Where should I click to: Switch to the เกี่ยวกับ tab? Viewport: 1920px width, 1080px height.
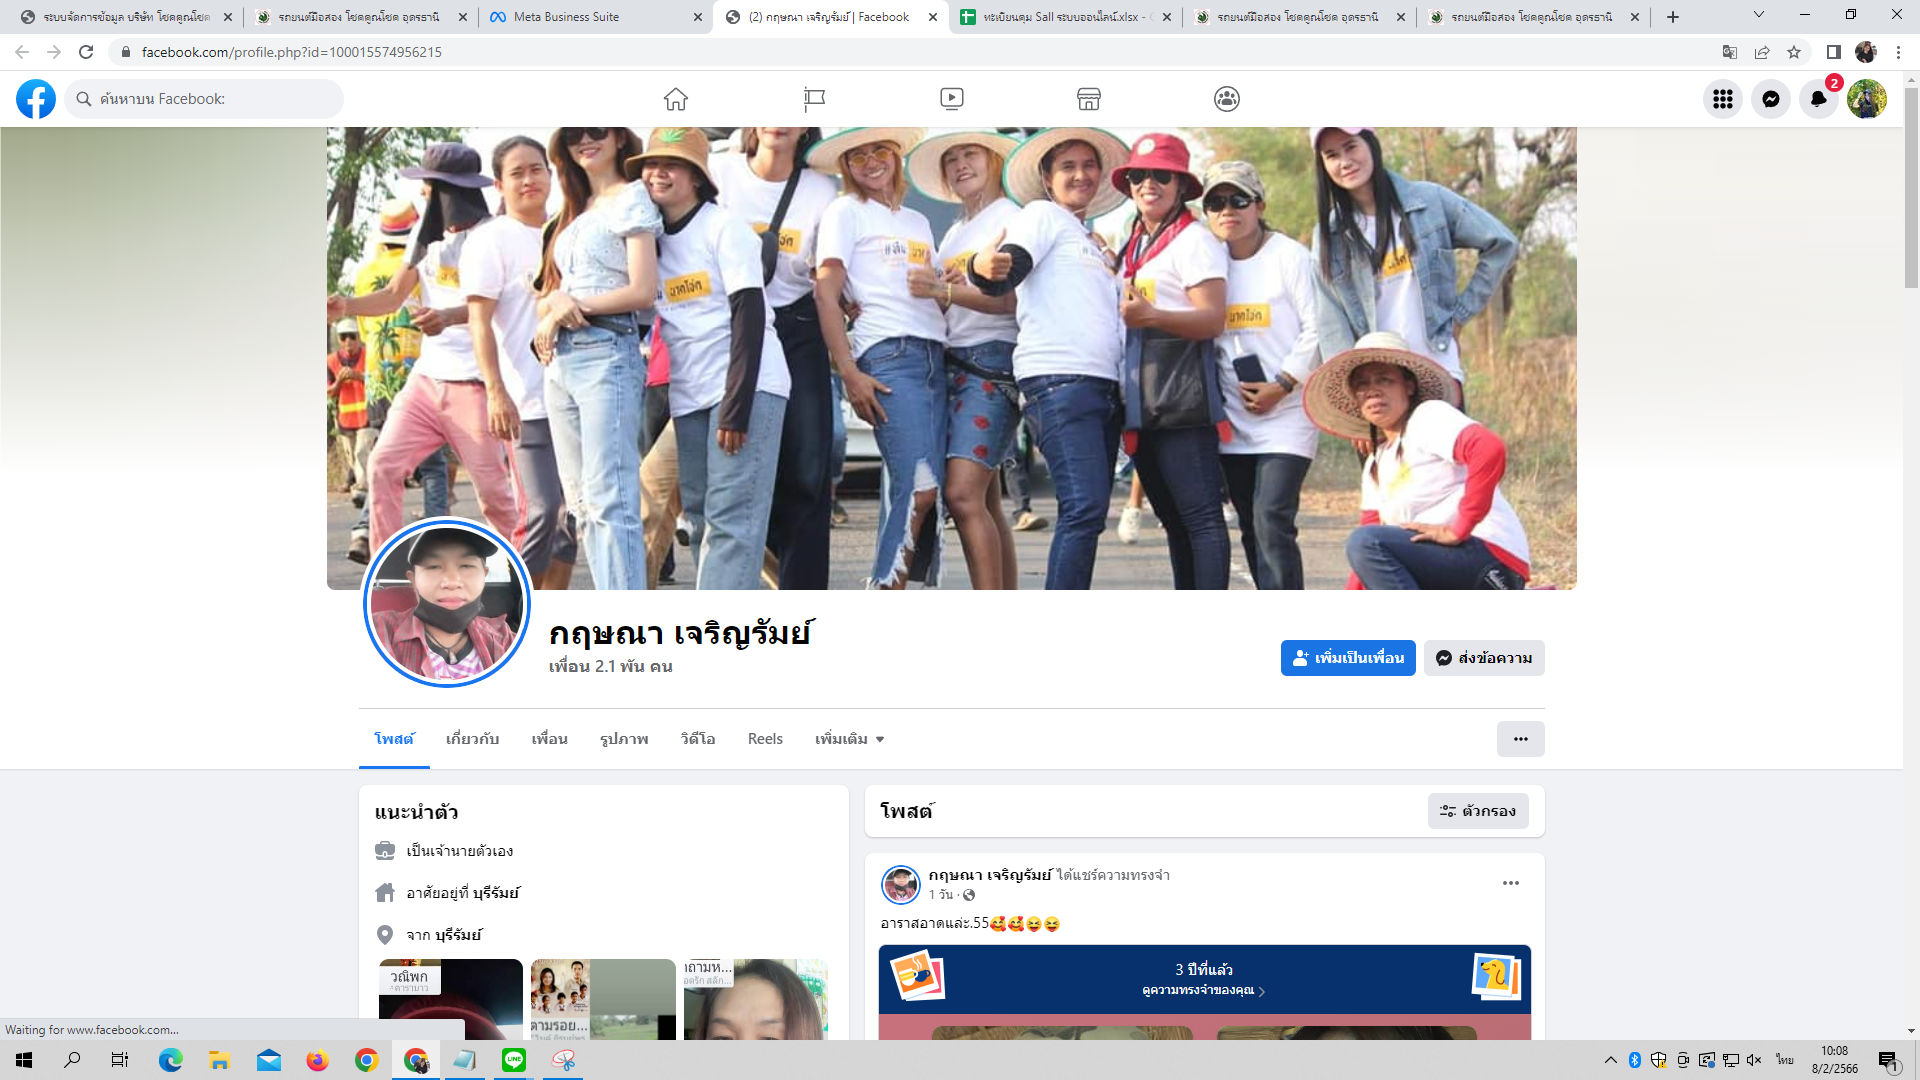click(472, 739)
